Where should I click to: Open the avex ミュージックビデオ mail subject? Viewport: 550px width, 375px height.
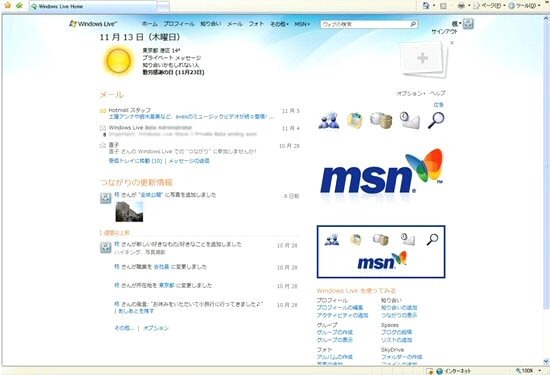point(191,116)
